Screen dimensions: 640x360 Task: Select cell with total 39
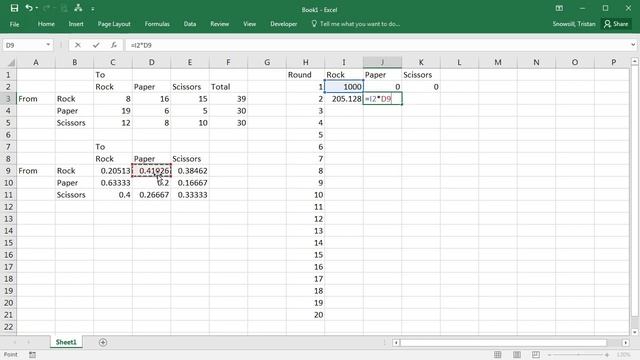pyautogui.click(x=228, y=98)
